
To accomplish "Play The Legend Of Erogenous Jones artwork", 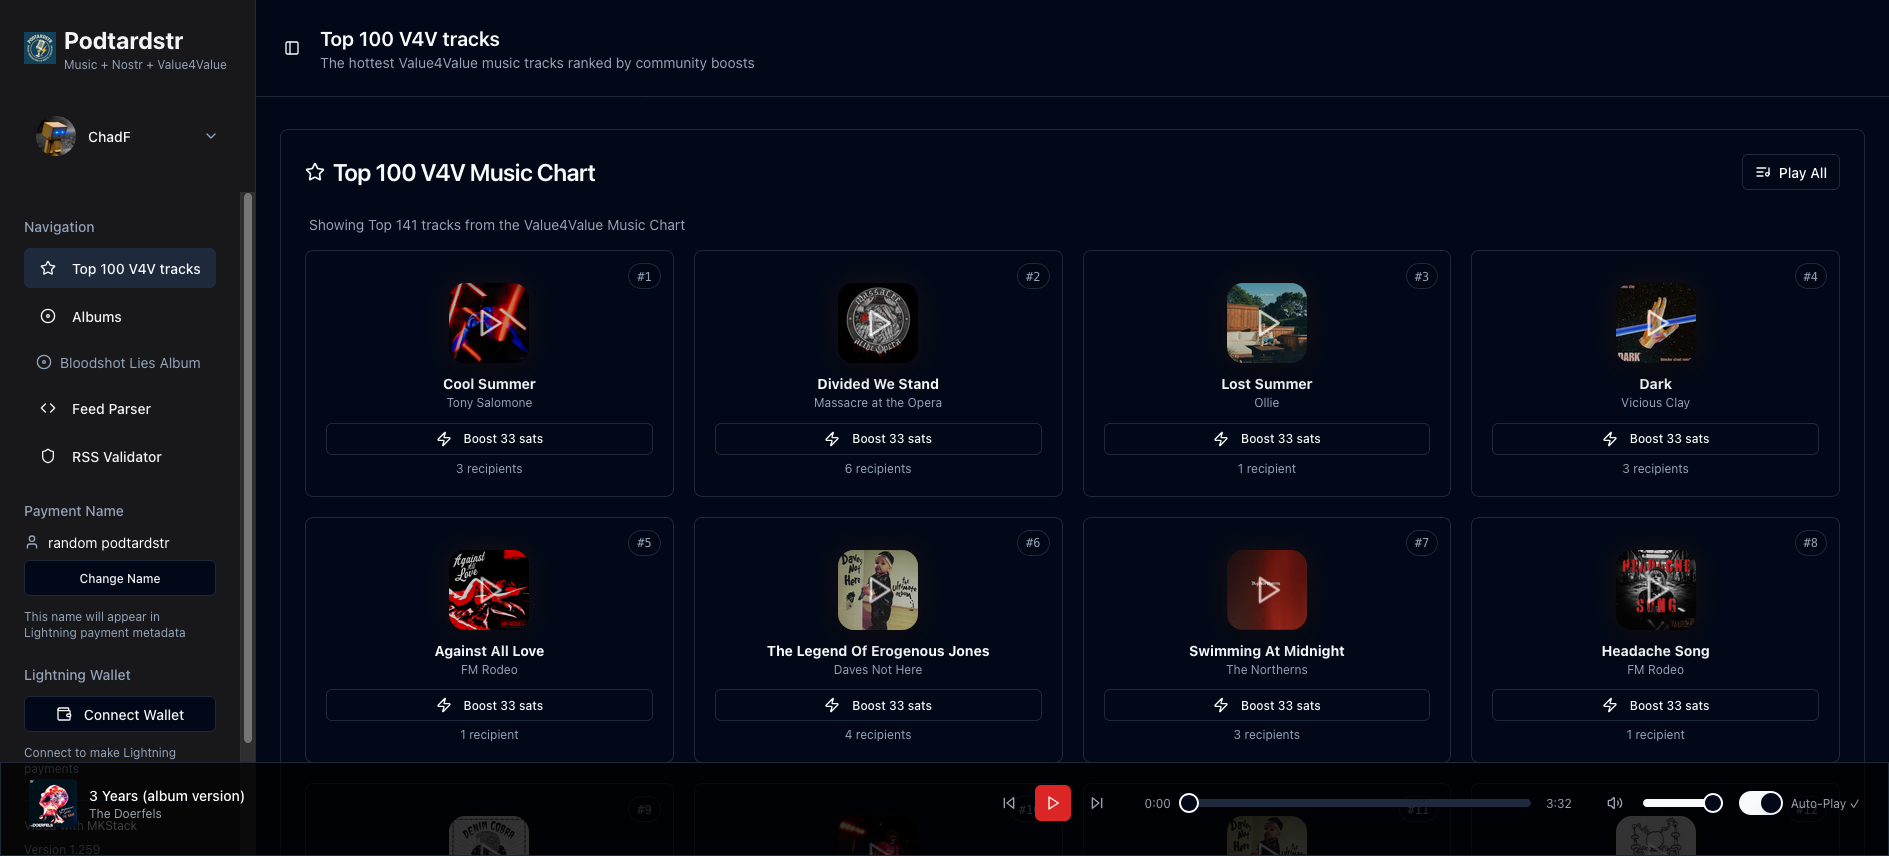I will [878, 590].
